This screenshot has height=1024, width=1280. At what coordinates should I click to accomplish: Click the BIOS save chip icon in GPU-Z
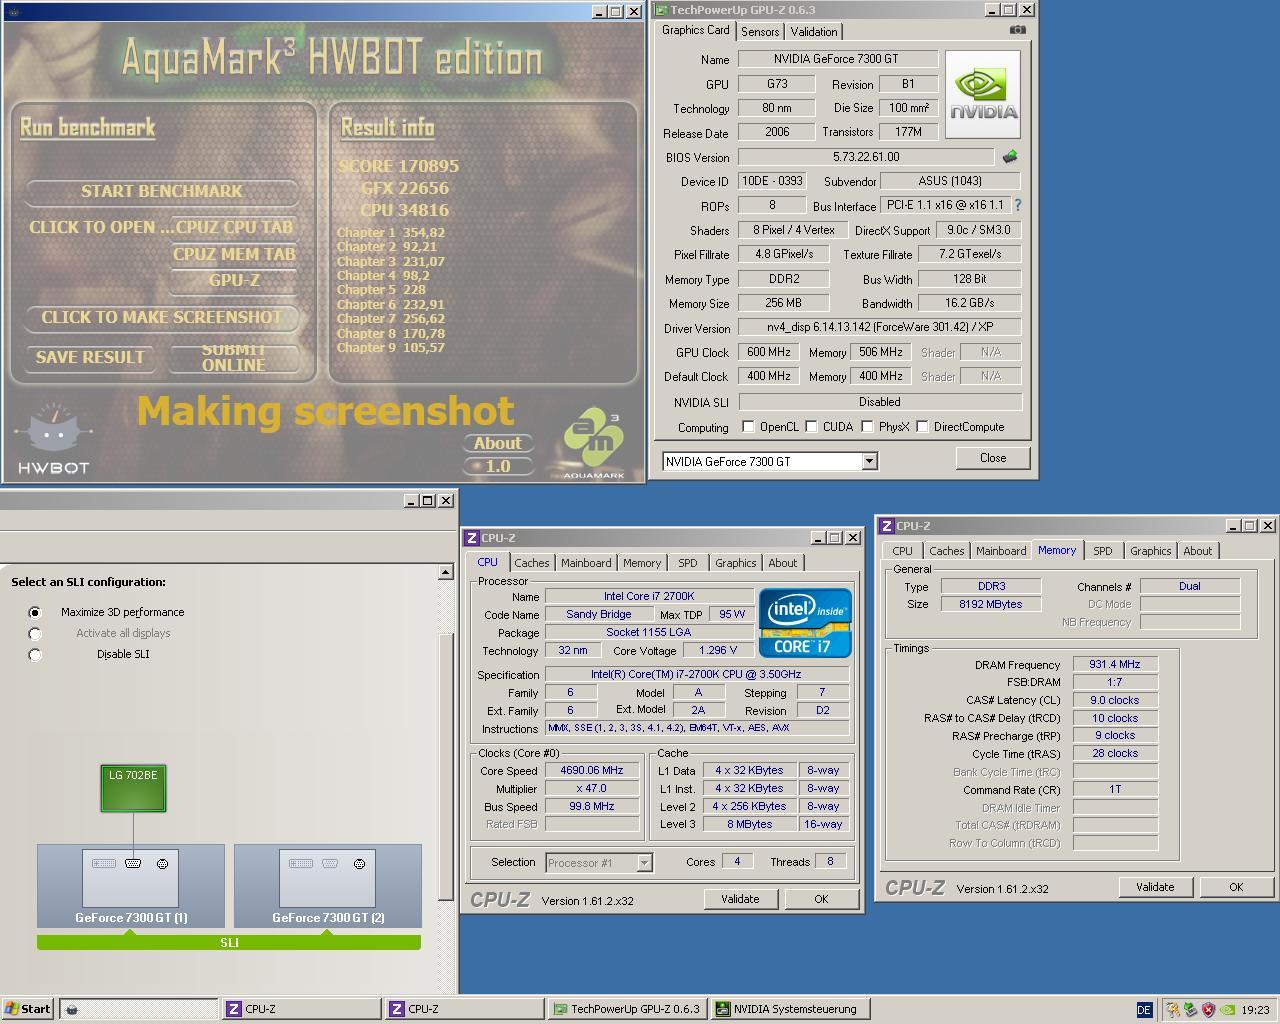point(1010,157)
